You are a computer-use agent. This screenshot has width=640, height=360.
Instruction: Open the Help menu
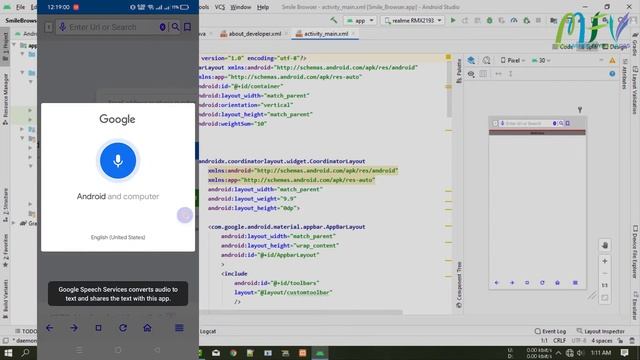tap(263, 7)
